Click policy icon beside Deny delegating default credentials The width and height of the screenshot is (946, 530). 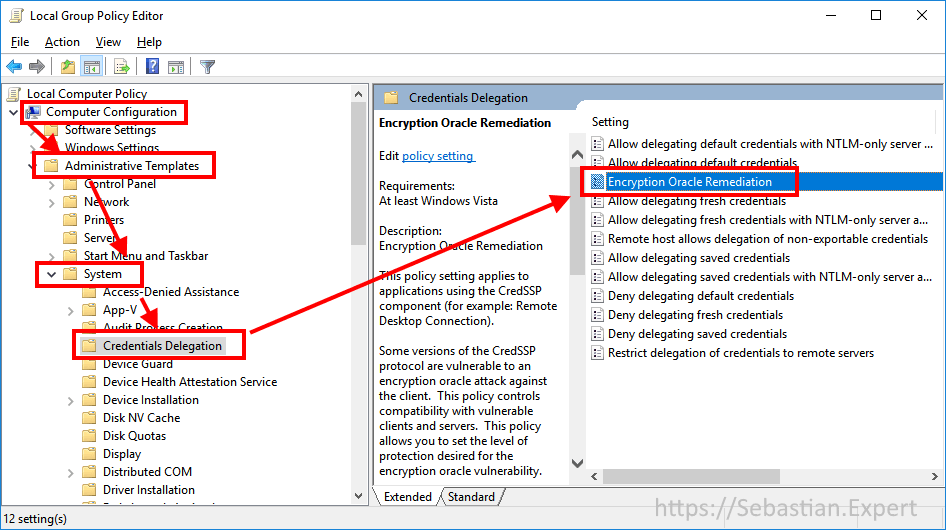pos(597,296)
